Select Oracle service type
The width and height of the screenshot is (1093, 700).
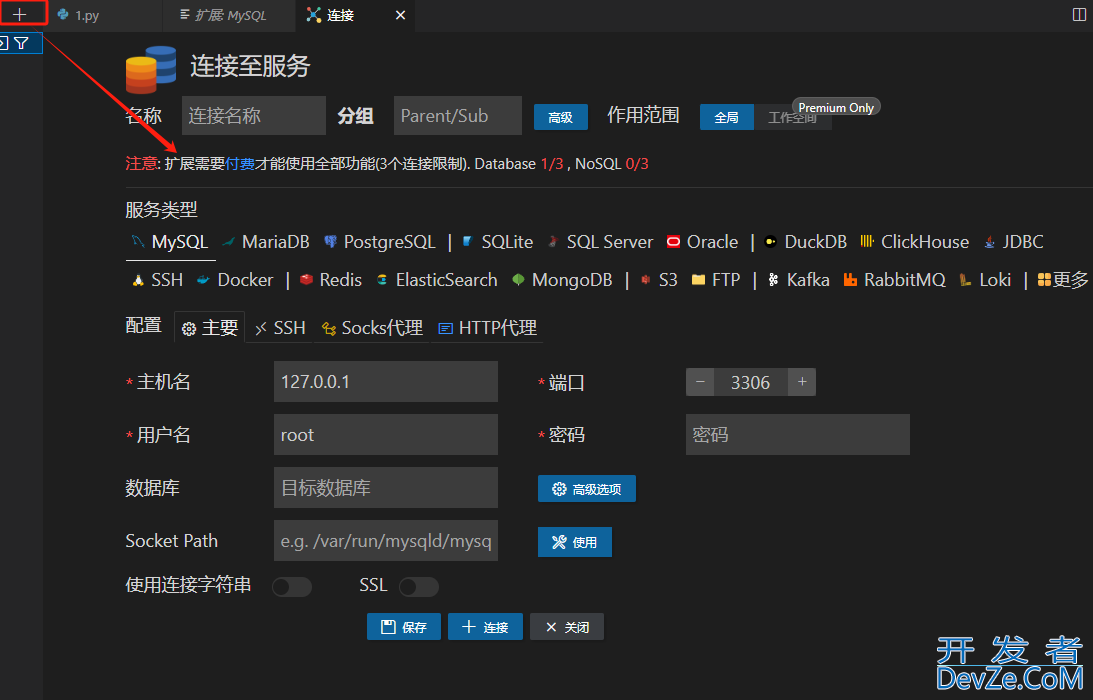tap(702, 242)
